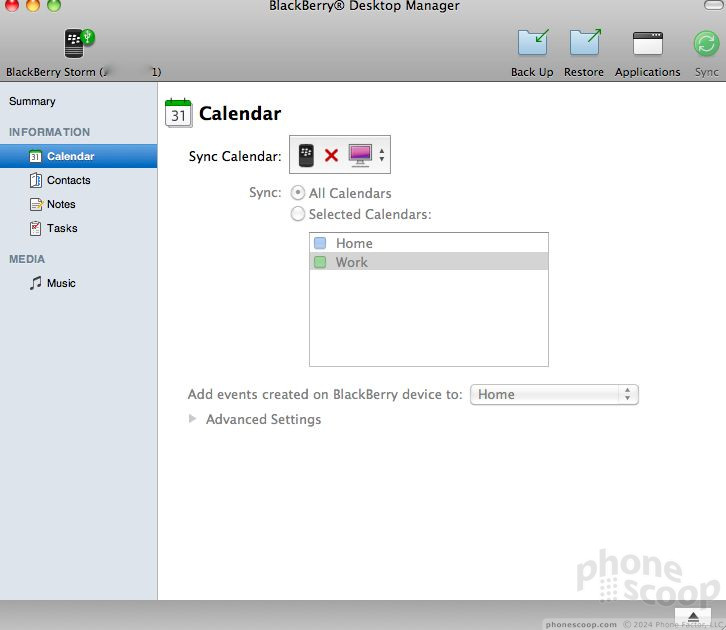The image size is (726, 630).
Task: Select the Home row in calendar list
Action: click(429, 243)
